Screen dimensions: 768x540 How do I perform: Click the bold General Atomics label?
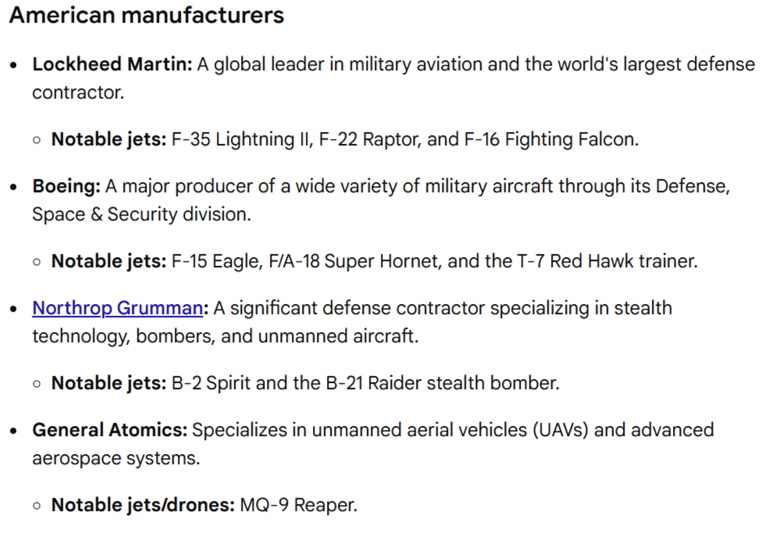click(109, 430)
